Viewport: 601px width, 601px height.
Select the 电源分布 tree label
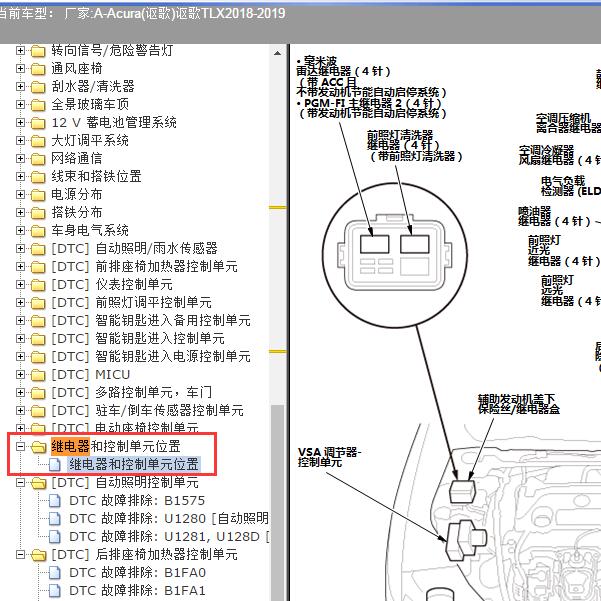[77, 195]
